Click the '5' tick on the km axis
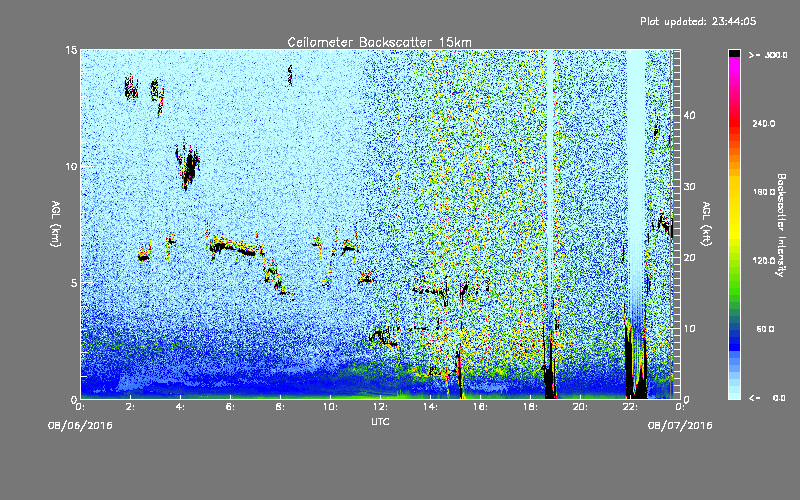The height and width of the screenshot is (500, 800). tap(74, 283)
